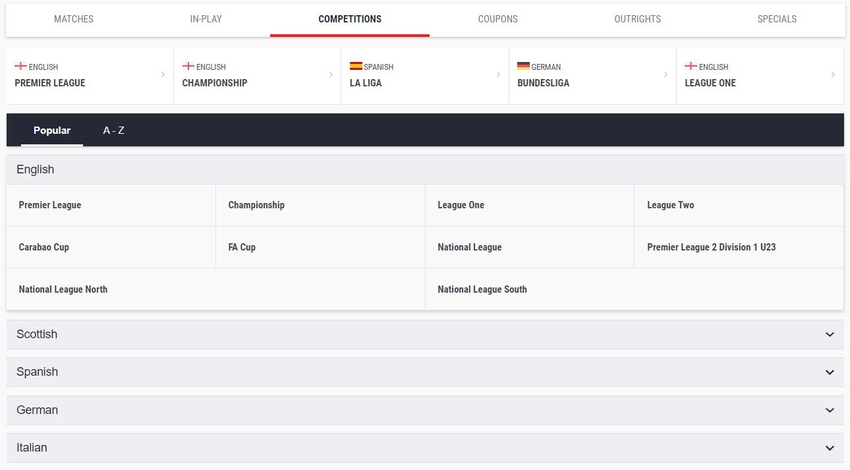The image size is (850, 470).
Task: Open National League North competition
Action: point(216,289)
